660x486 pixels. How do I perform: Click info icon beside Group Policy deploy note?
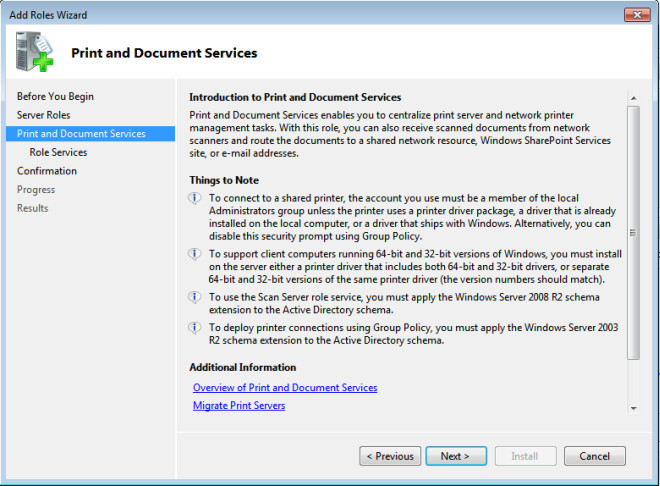(x=194, y=327)
